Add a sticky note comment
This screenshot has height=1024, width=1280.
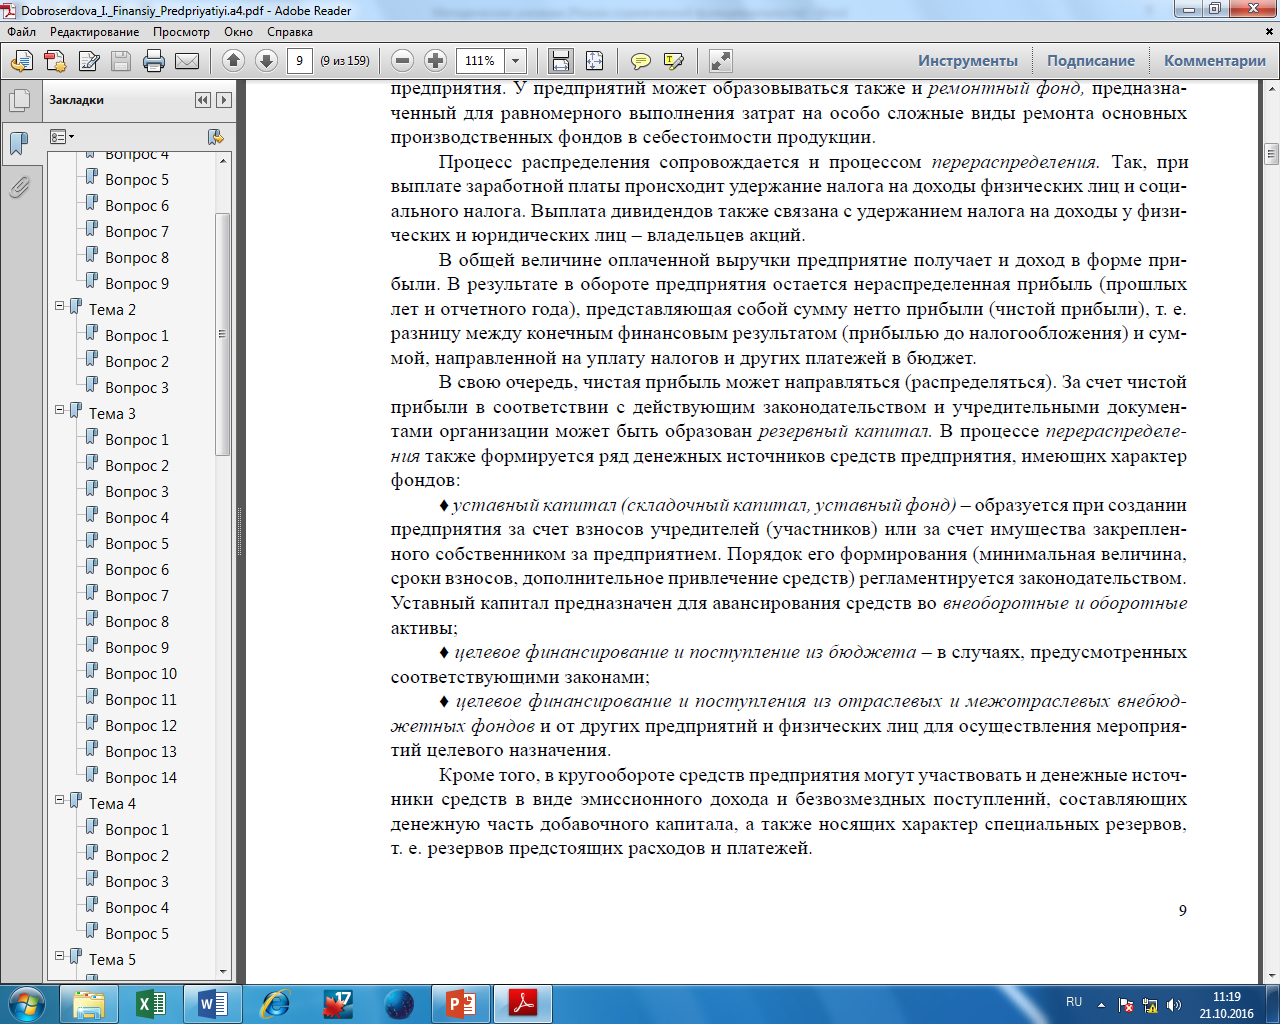click(x=641, y=61)
